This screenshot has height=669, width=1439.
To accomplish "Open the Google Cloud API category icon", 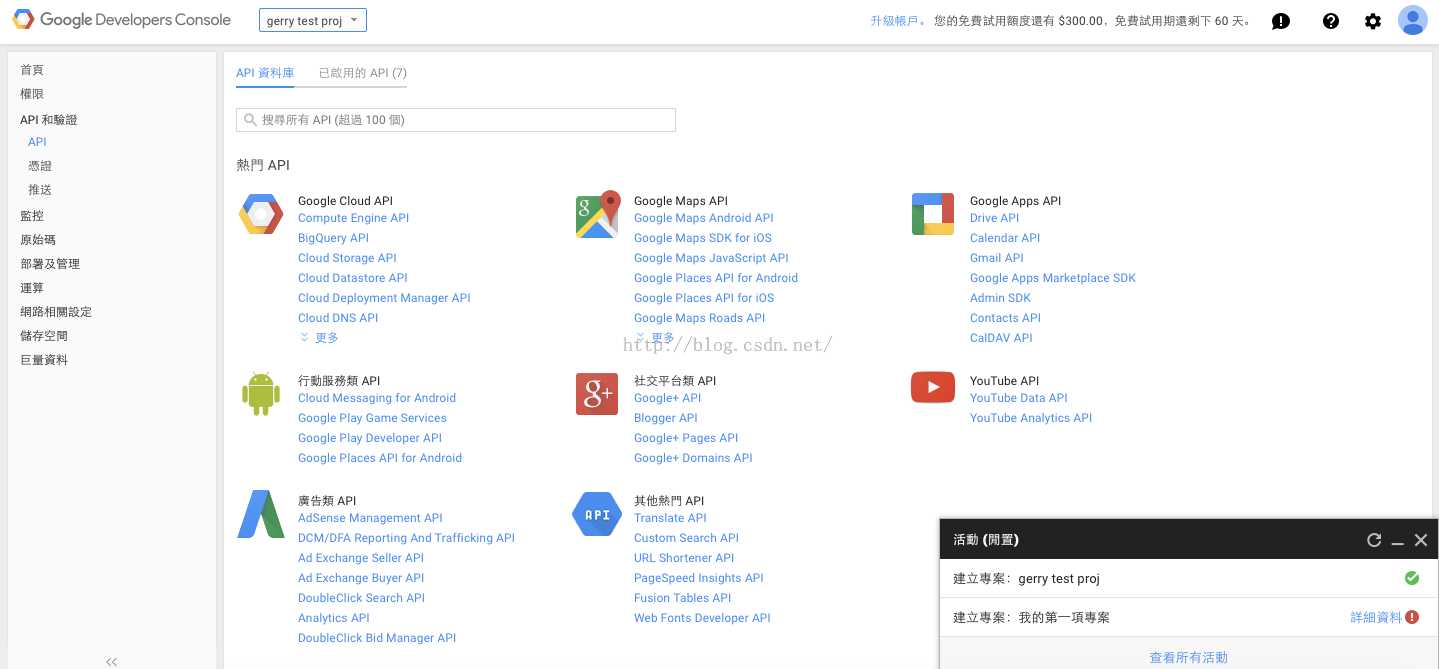I will [260, 213].
